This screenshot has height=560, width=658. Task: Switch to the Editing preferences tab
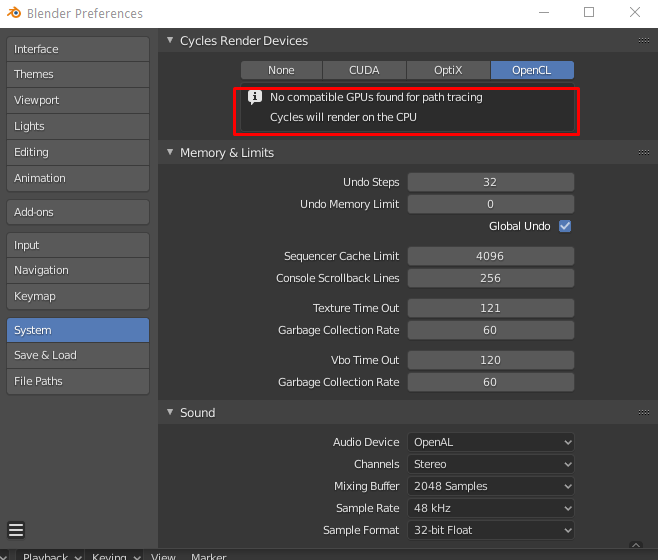click(x=78, y=152)
